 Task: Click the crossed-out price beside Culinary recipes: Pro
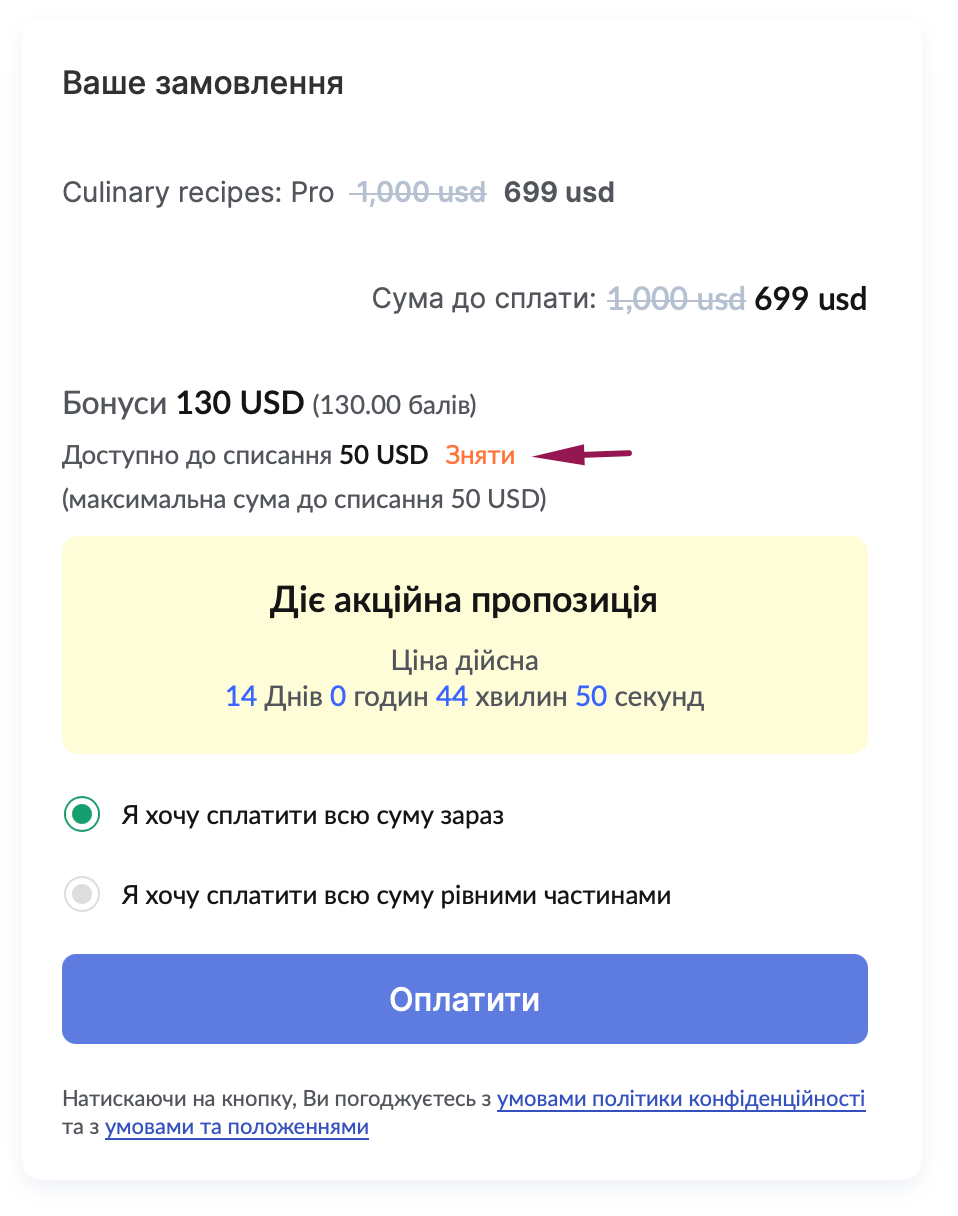coord(418,192)
